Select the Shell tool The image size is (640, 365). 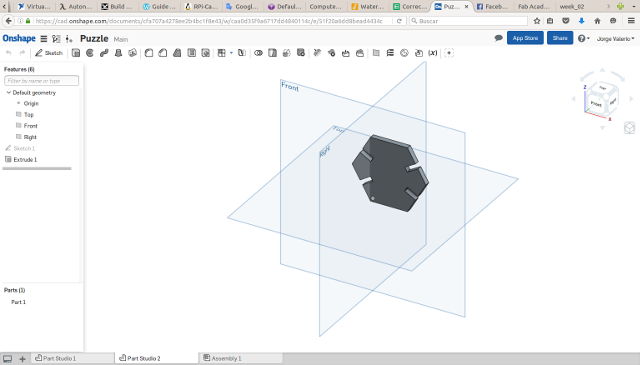(191, 53)
